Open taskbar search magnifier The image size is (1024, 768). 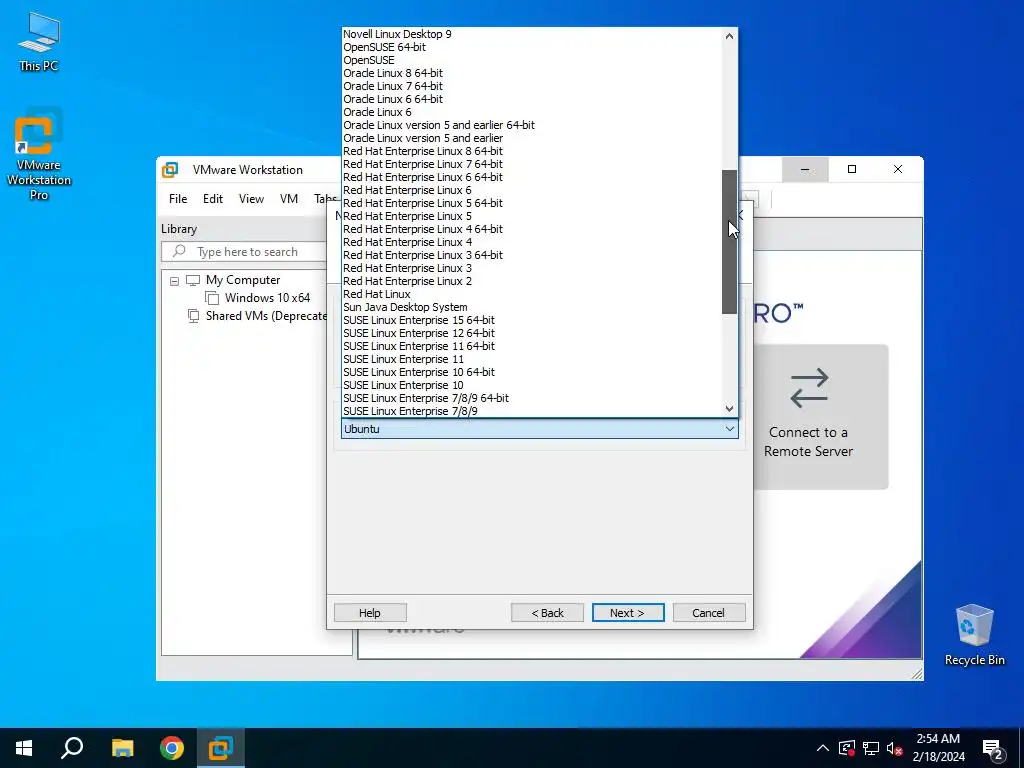(x=72, y=748)
